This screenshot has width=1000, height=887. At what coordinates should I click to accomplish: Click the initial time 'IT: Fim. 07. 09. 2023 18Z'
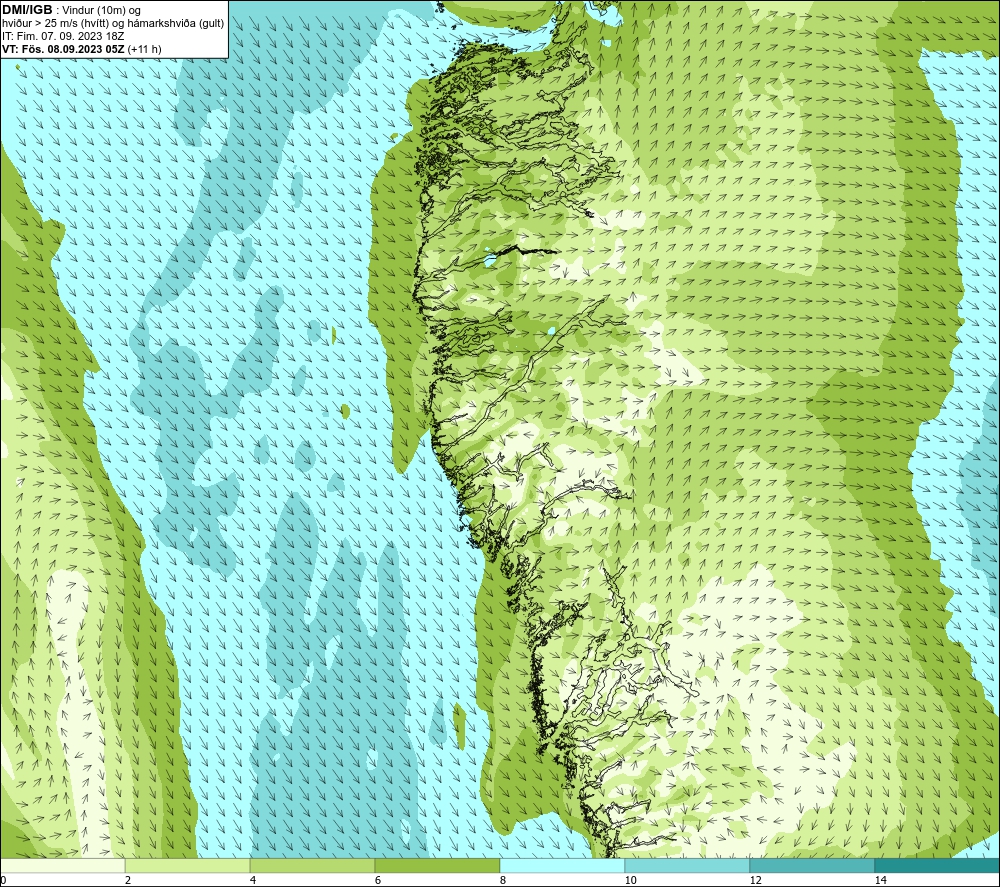[x=62, y=36]
